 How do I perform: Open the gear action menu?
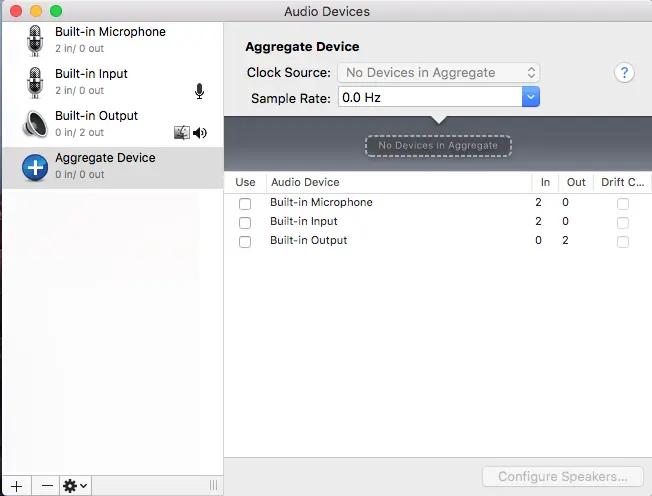[75, 485]
